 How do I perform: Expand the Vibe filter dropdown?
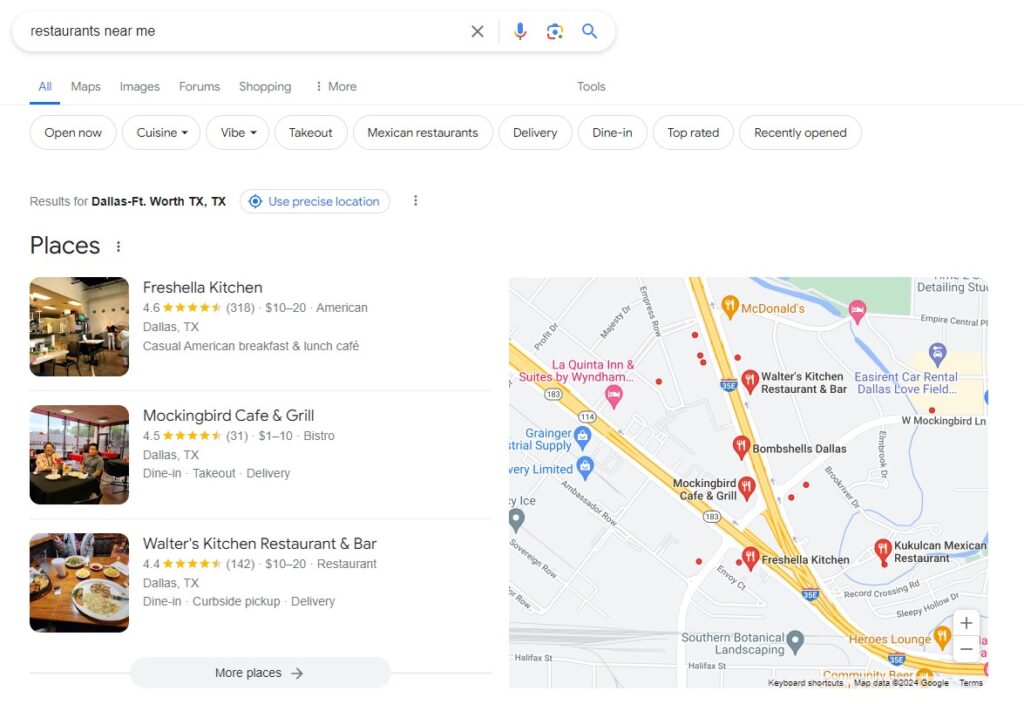tap(238, 133)
